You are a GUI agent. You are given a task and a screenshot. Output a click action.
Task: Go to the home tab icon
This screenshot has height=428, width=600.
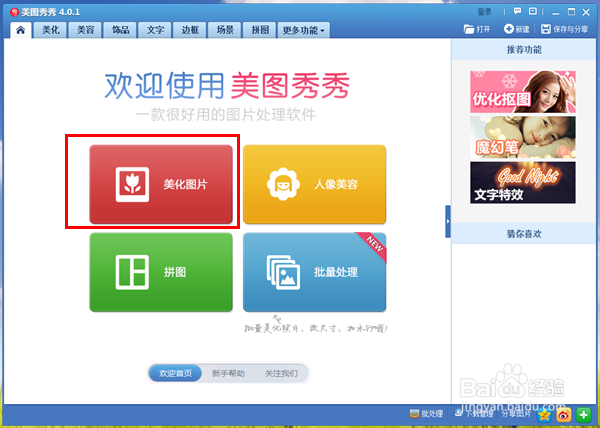(x=21, y=30)
